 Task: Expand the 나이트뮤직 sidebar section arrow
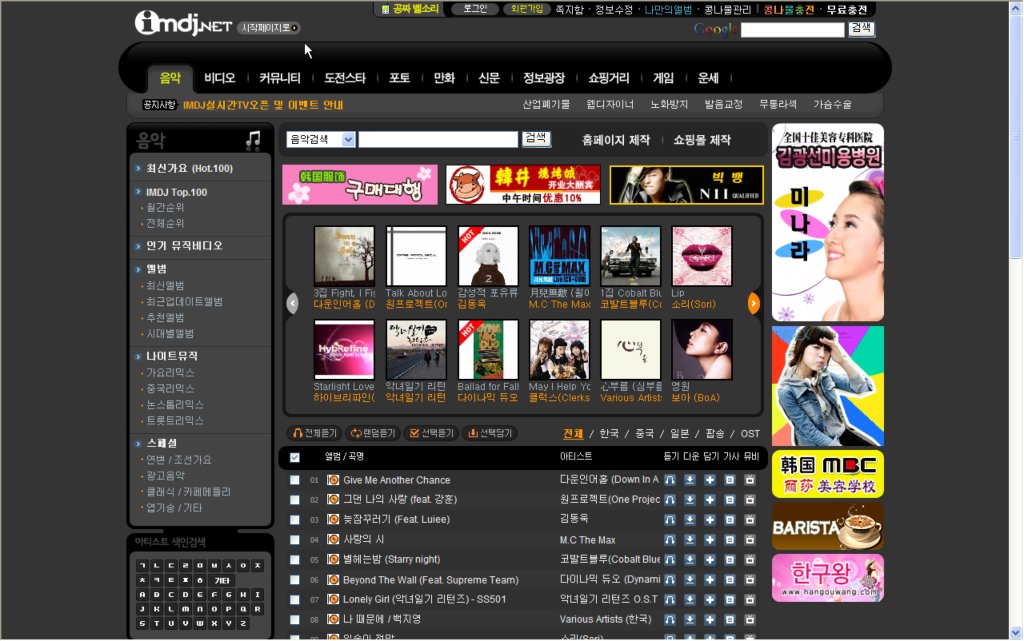(x=138, y=356)
